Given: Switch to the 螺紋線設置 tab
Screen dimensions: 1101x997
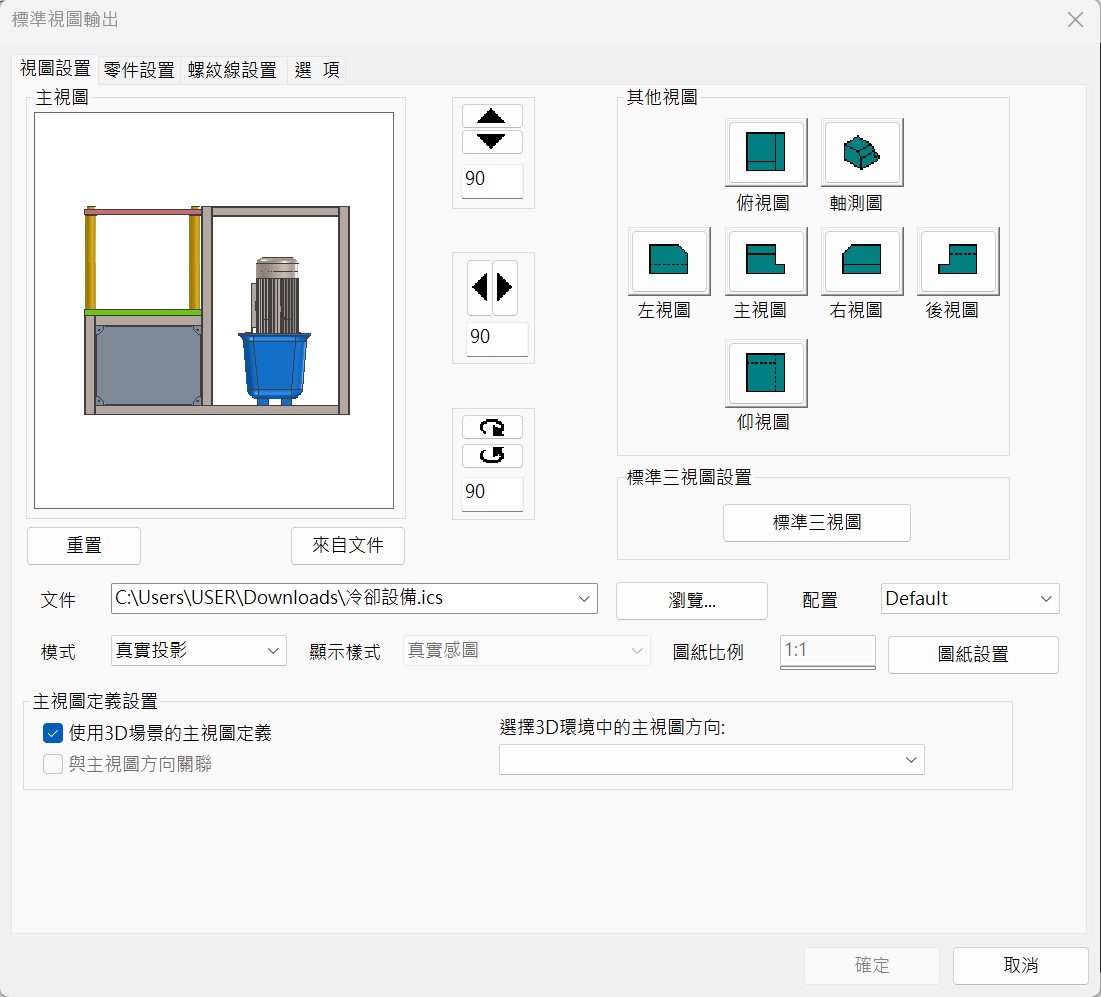Looking at the screenshot, I should tap(232, 70).
